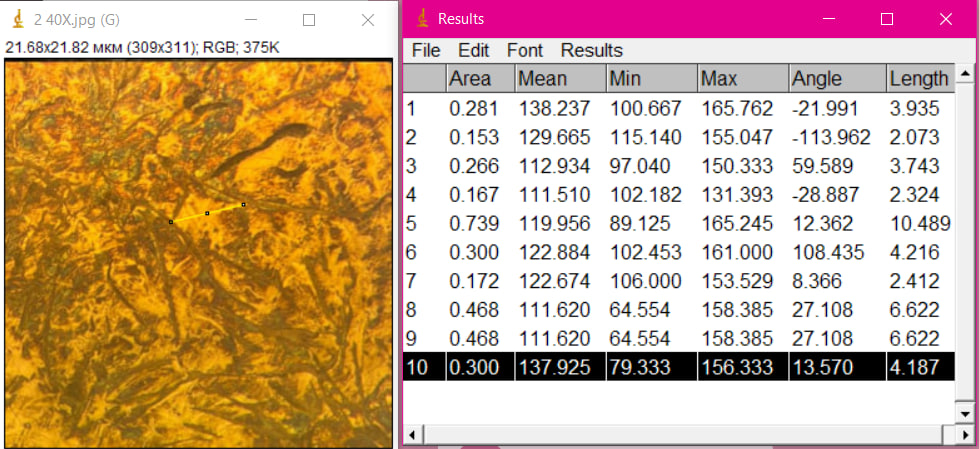Click the Angle value 13.570

pos(822,367)
